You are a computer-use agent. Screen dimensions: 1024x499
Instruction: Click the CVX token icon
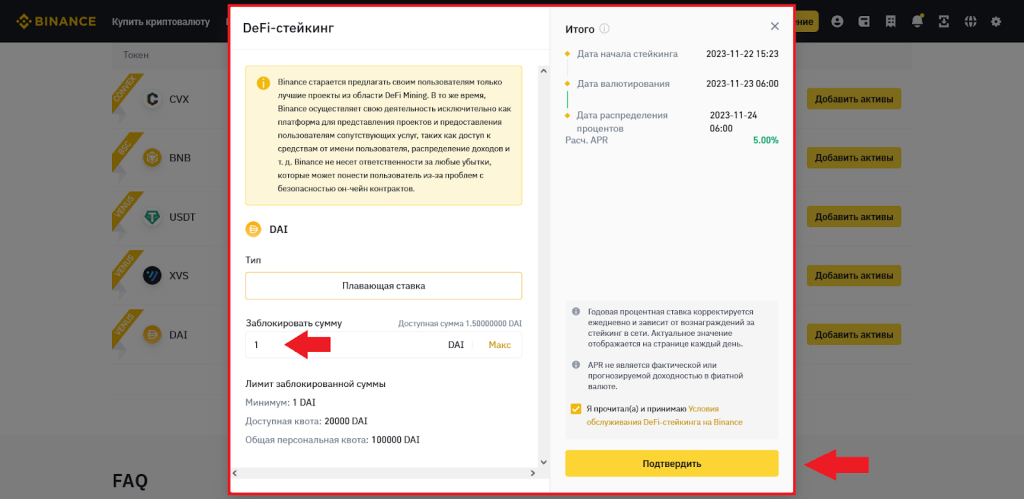pos(152,100)
